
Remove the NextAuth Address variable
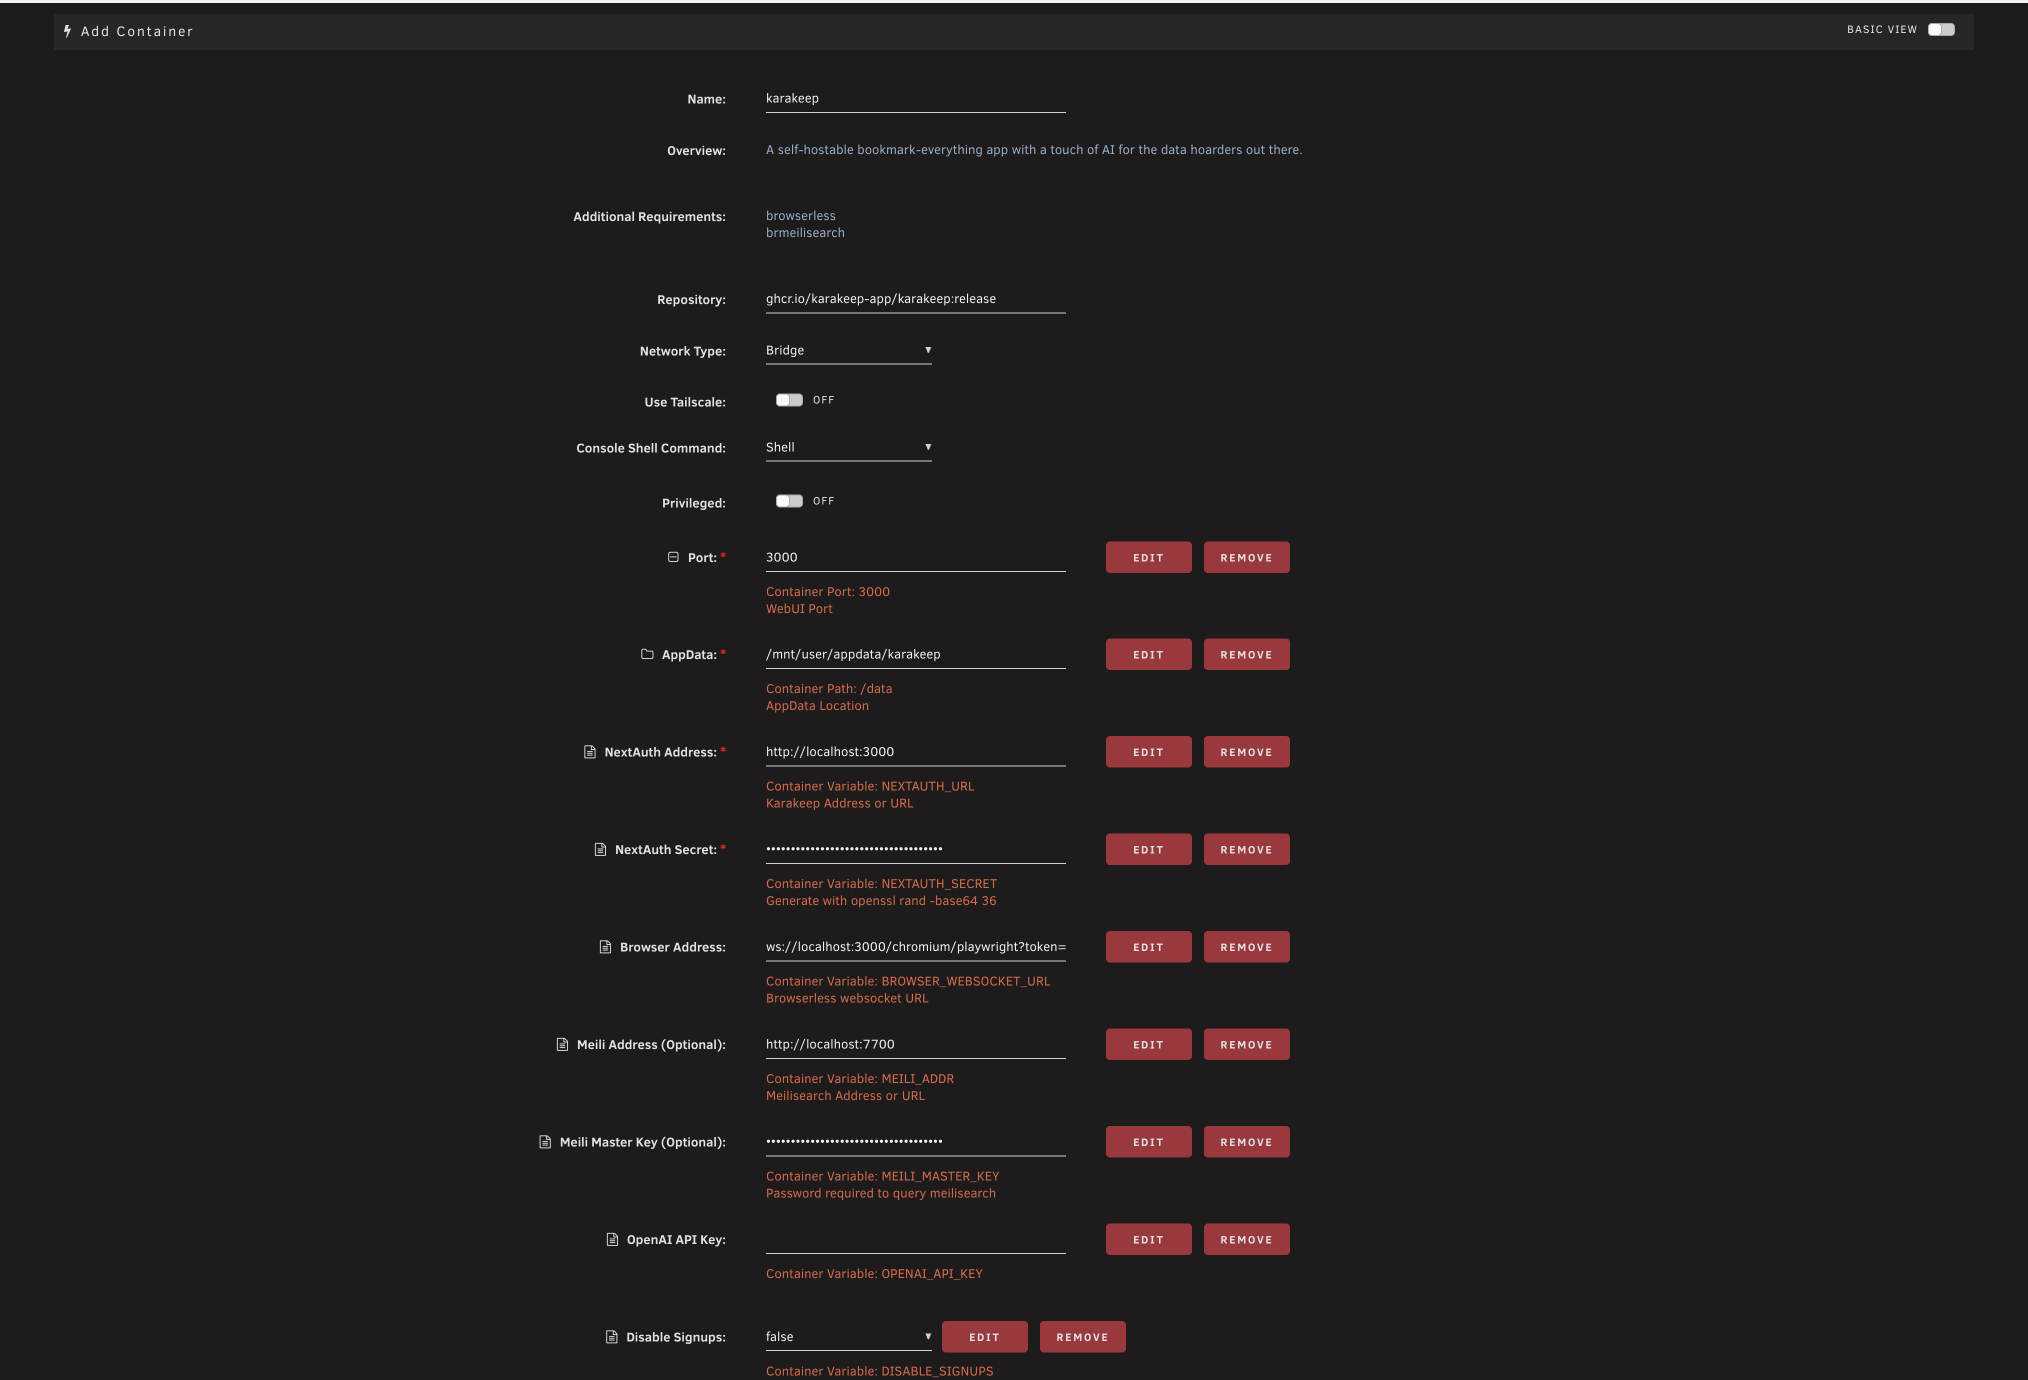[1246, 752]
